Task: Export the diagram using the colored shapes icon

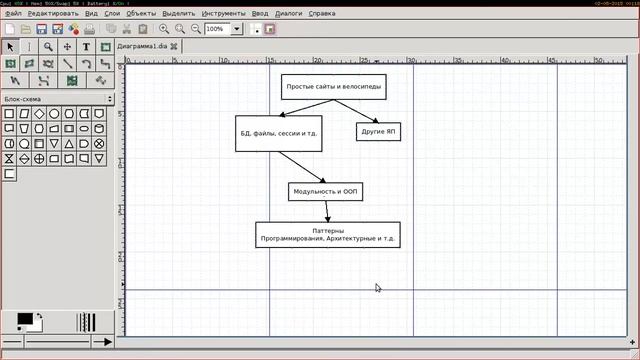Action: (x=73, y=29)
